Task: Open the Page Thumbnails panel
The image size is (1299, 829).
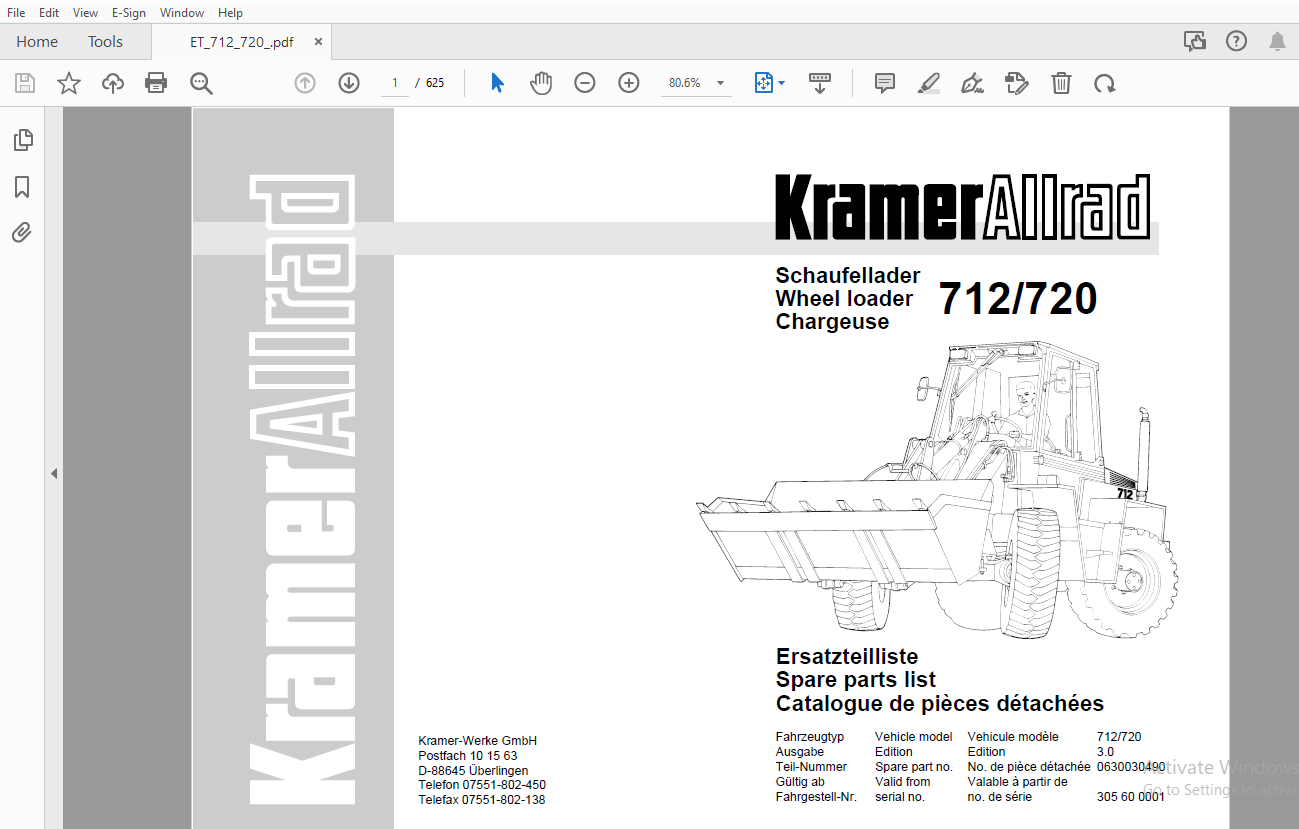Action: [22, 140]
